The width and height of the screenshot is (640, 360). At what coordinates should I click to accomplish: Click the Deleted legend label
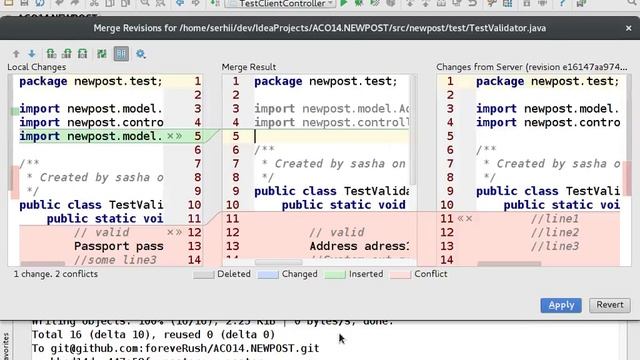(x=234, y=274)
